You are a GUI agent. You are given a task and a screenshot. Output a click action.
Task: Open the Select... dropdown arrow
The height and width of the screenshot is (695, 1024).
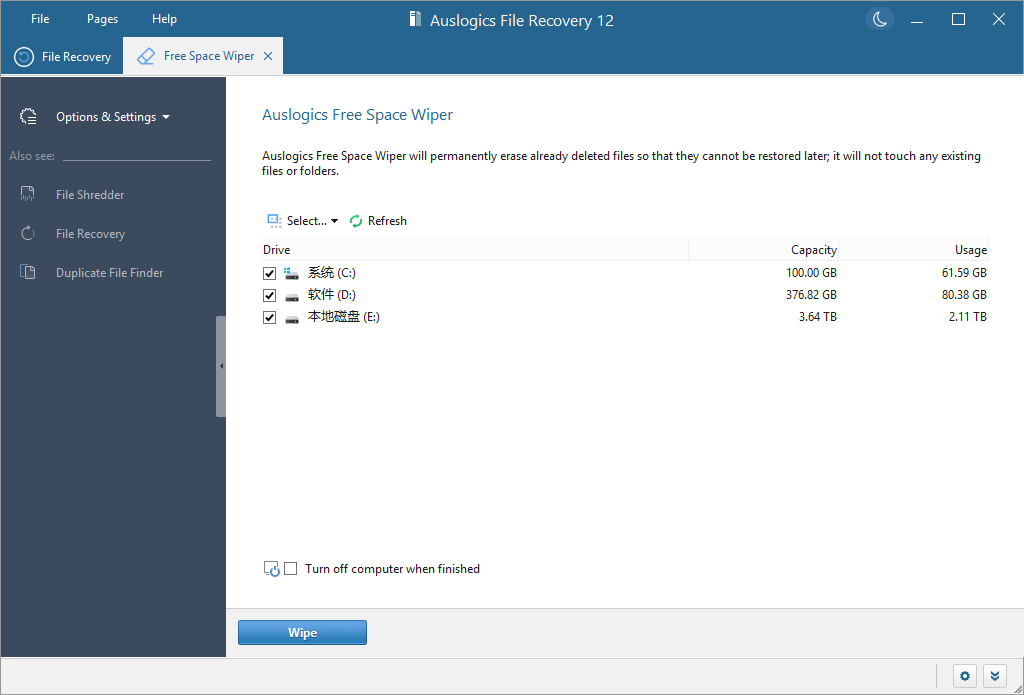335,220
